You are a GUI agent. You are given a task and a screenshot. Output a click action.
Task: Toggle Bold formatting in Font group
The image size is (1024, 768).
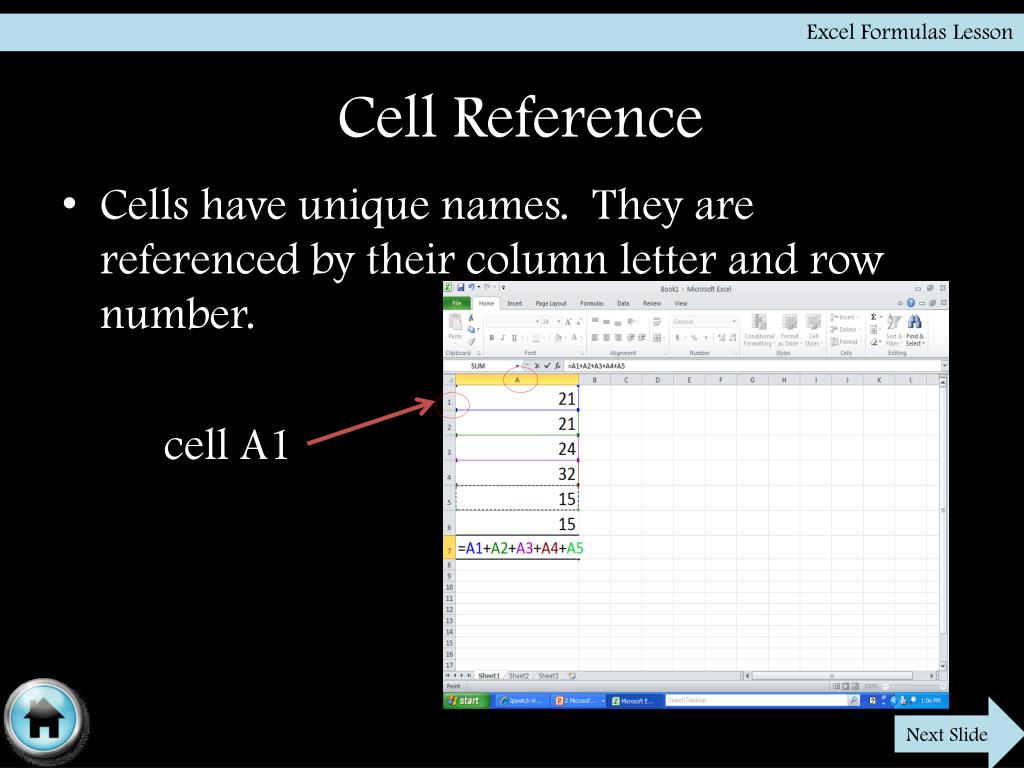point(491,338)
